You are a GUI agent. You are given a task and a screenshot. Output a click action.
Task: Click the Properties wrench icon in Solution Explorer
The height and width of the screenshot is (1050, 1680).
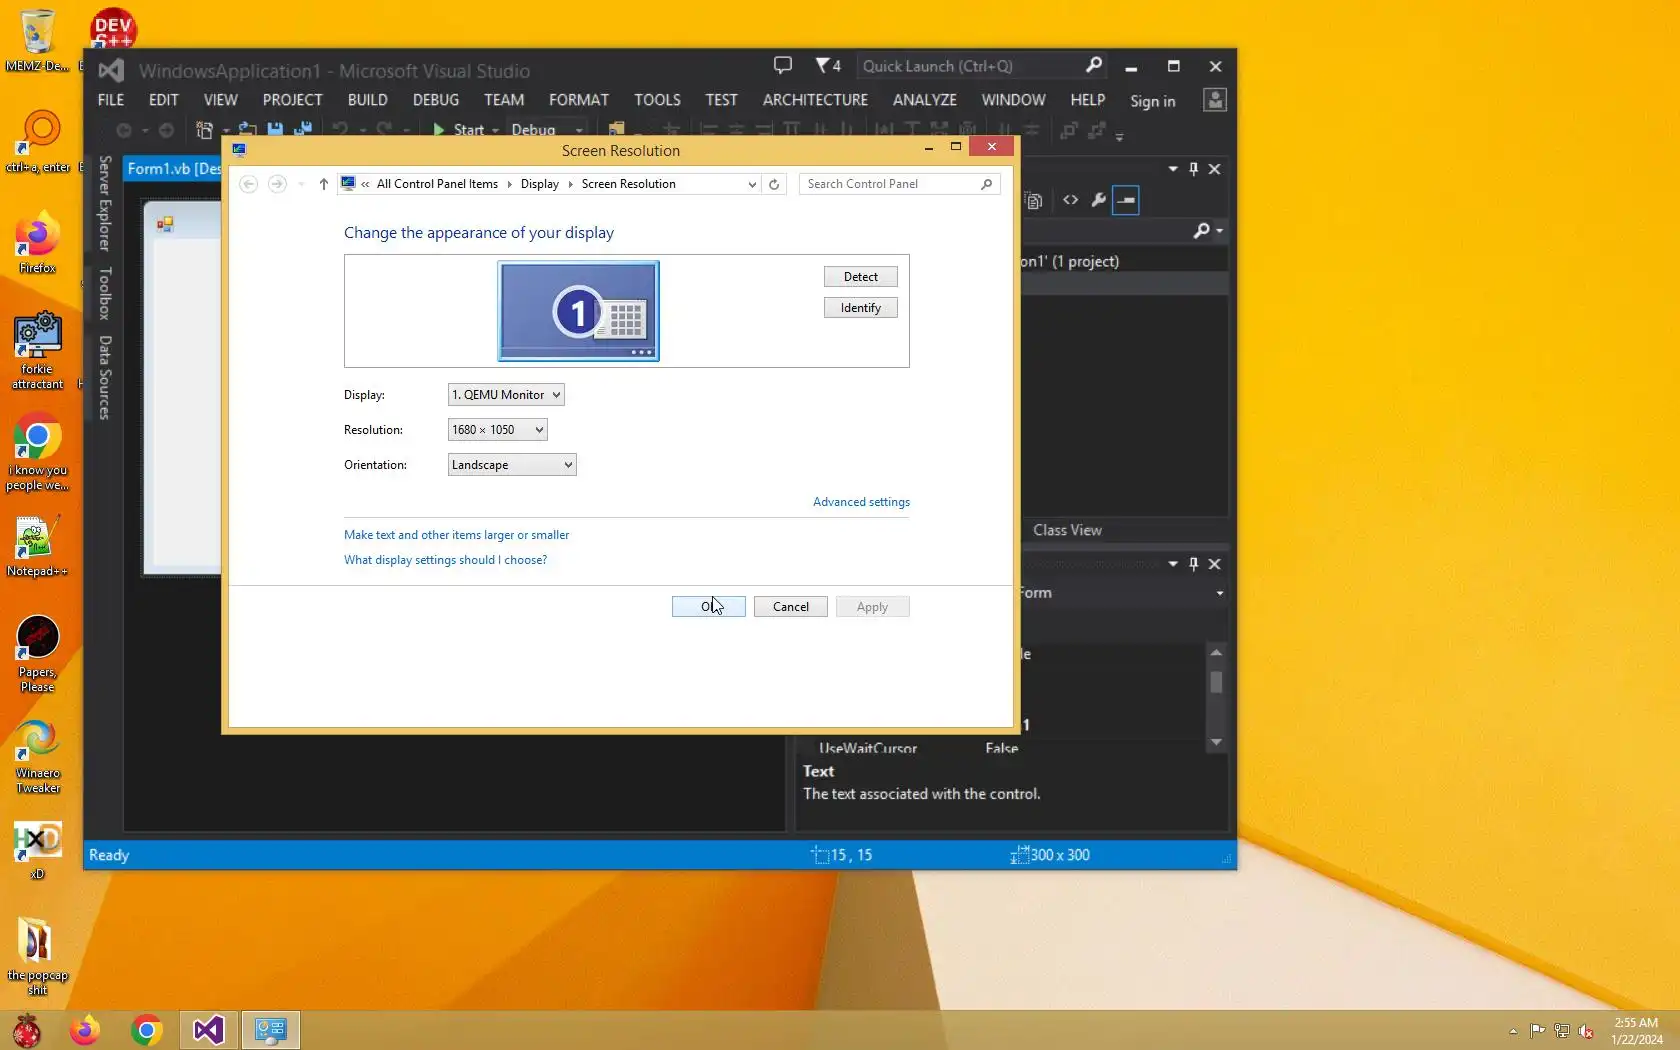1098,200
